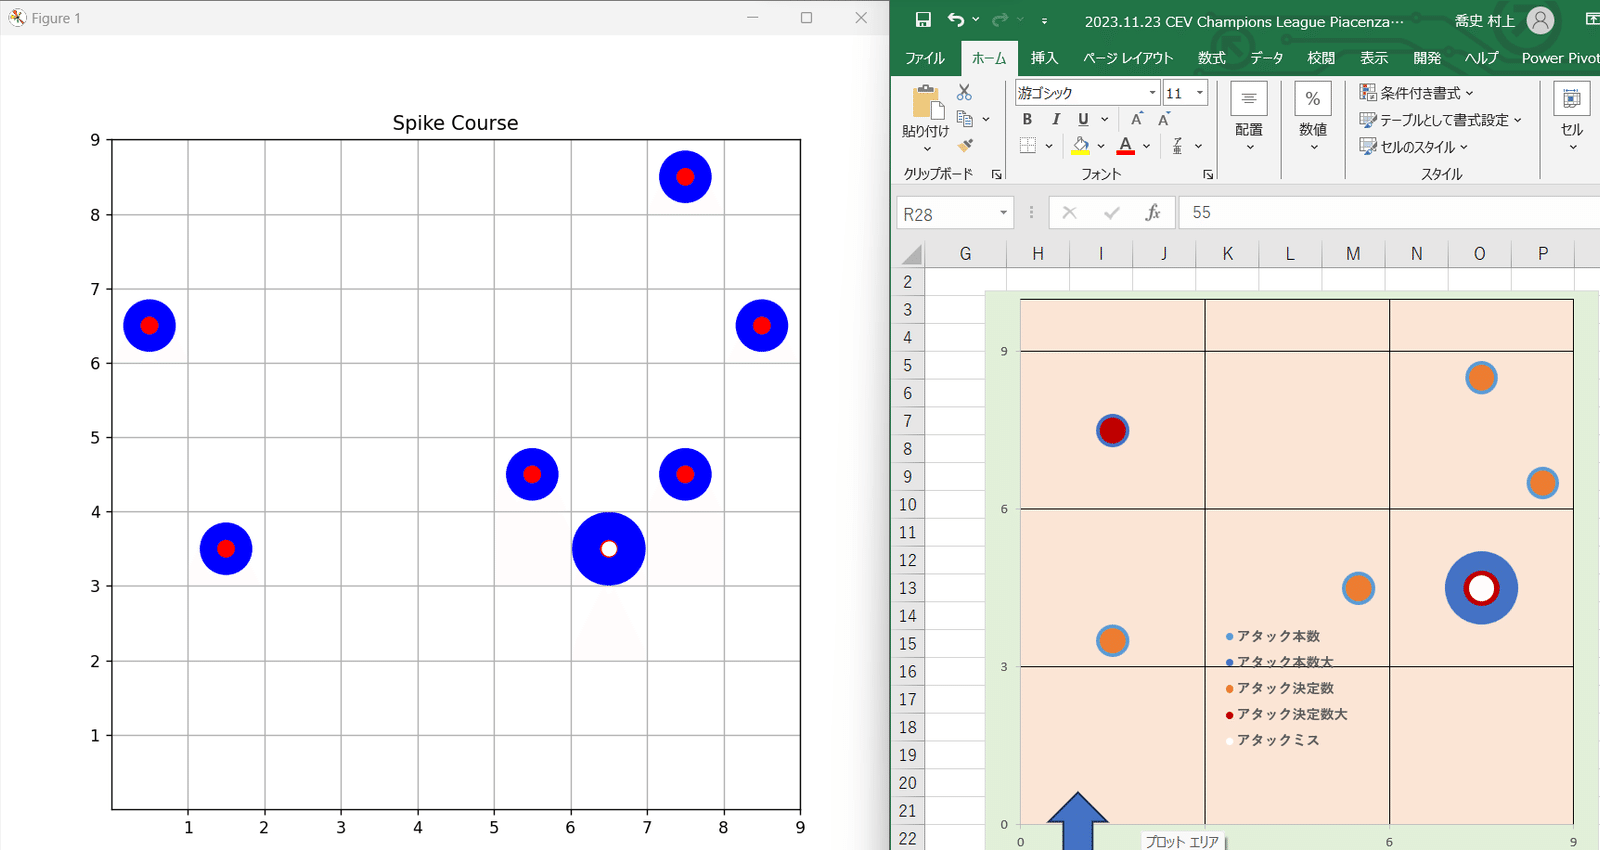Click the Copy icon in clipboard group

965,119
